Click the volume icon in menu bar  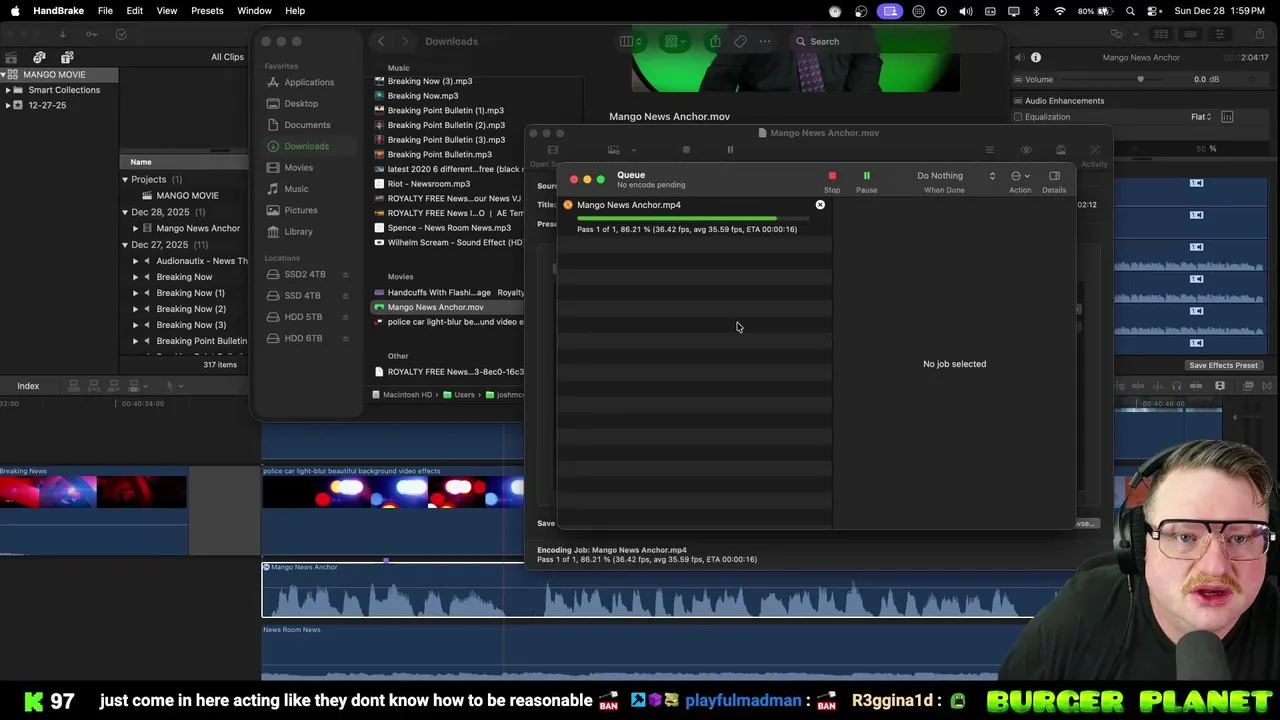(x=966, y=11)
